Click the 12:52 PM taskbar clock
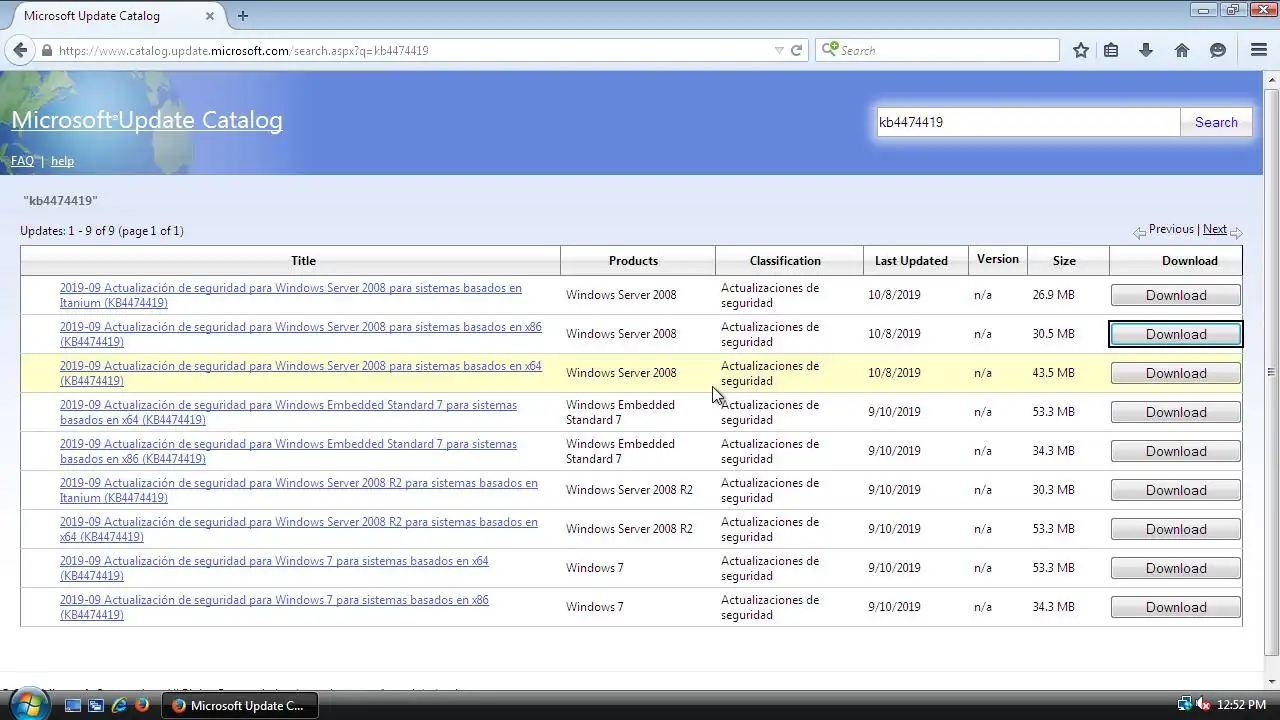This screenshot has width=1280, height=720. [x=1242, y=705]
